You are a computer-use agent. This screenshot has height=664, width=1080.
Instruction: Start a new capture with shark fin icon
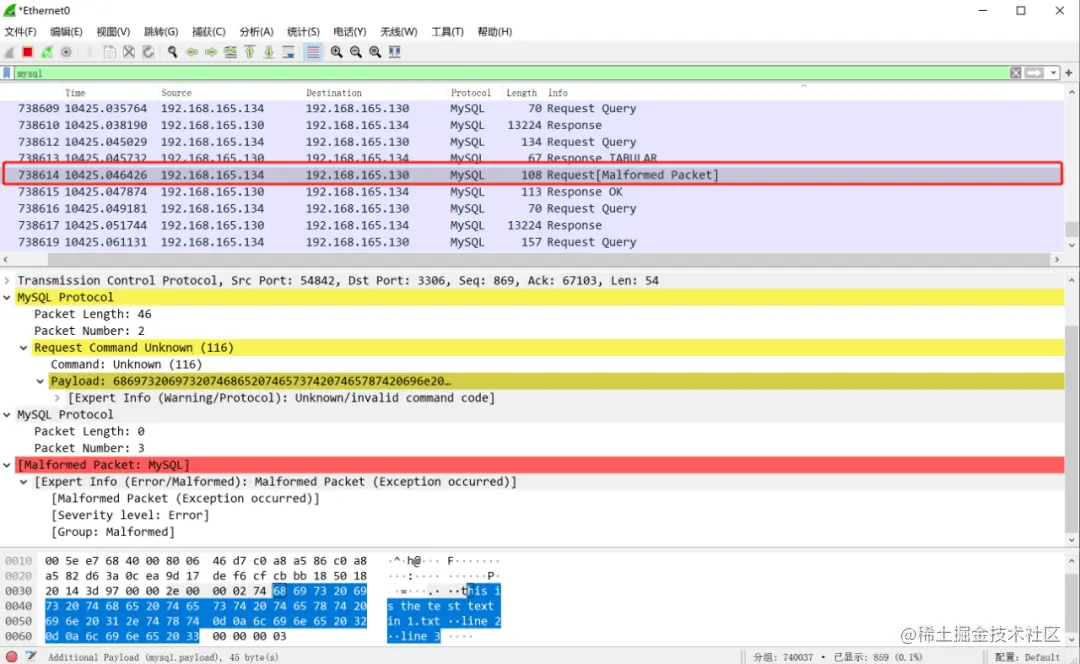(9, 52)
